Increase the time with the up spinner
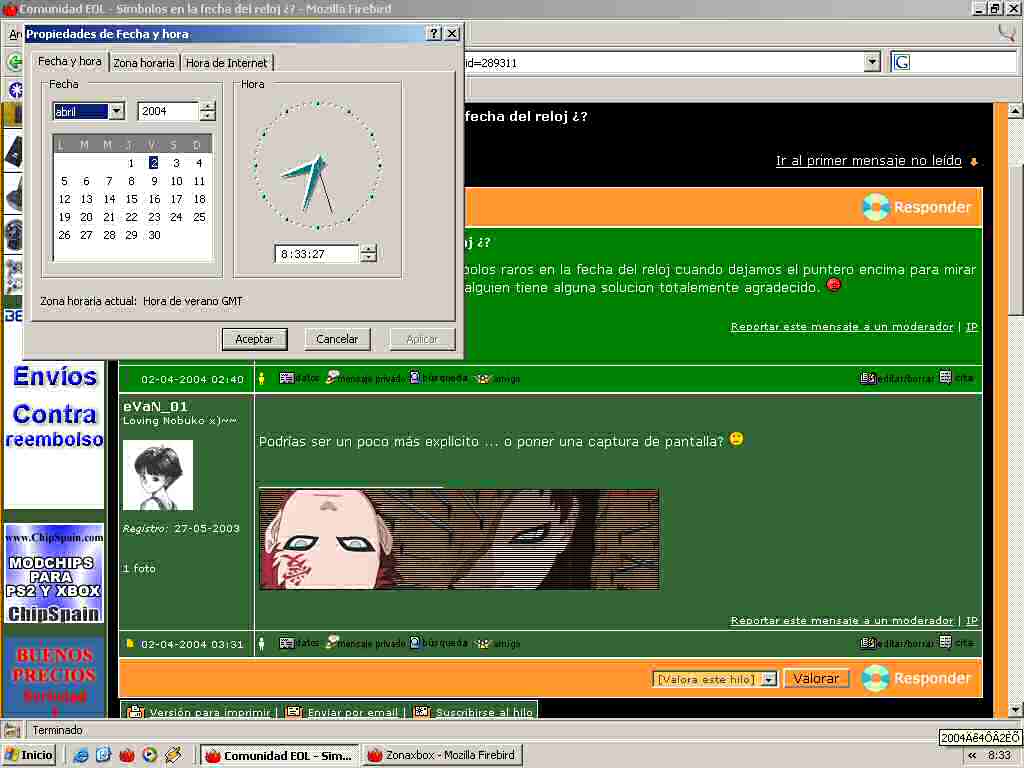The image size is (1024, 768). (369, 249)
